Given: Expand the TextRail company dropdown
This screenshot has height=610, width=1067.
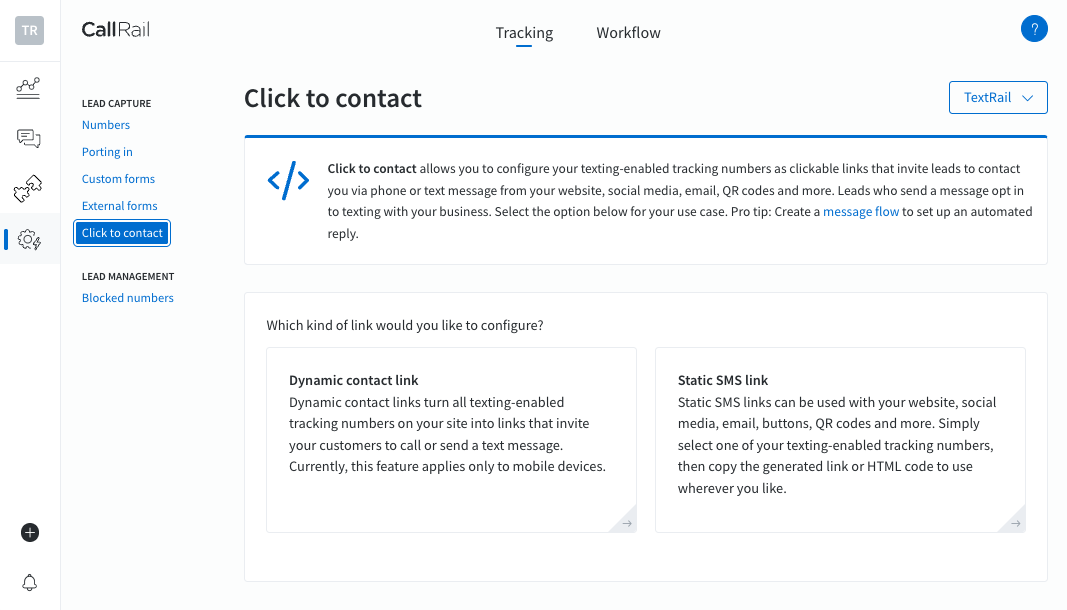Looking at the screenshot, I should tap(998, 97).
